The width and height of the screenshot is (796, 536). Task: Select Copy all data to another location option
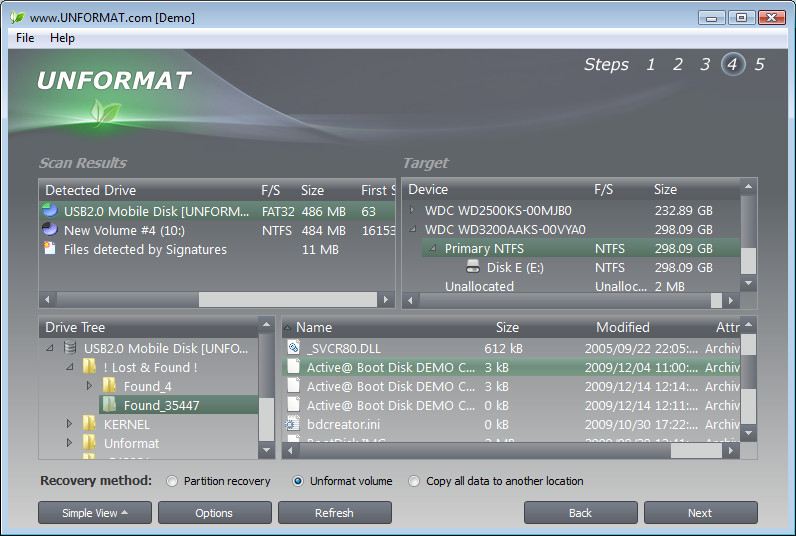[414, 481]
